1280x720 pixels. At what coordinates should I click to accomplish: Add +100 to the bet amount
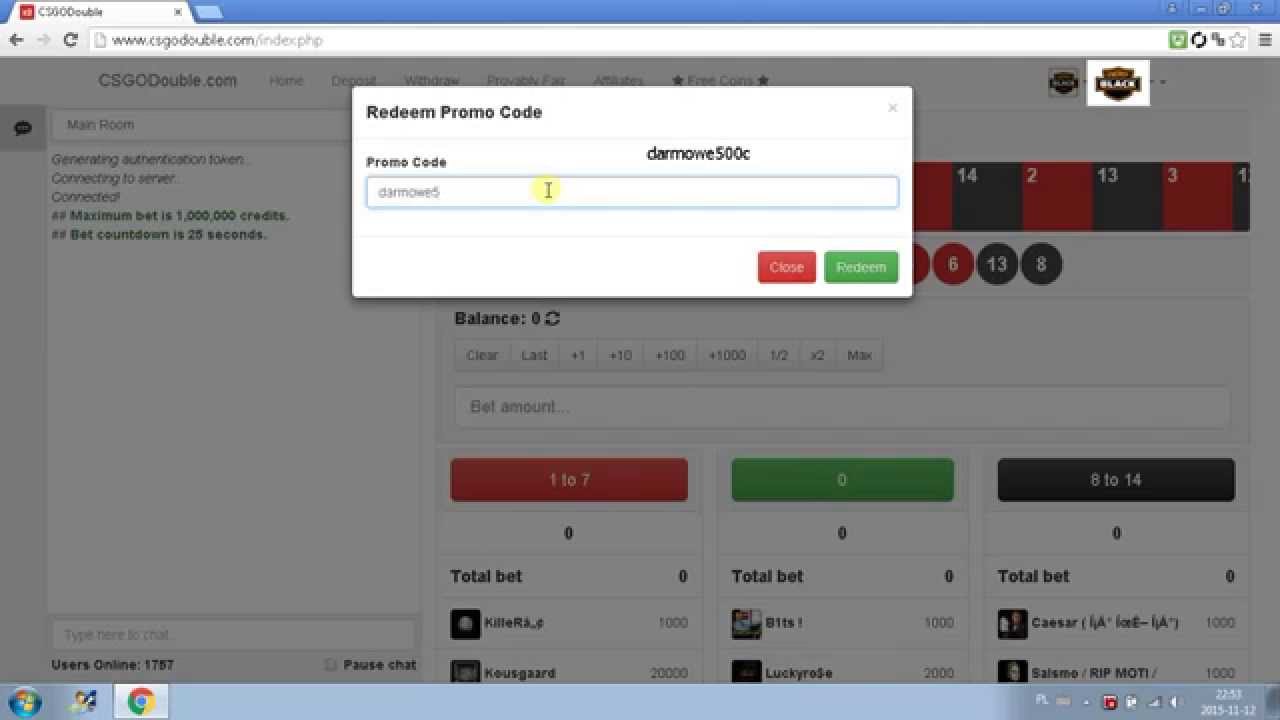coord(670,355)
